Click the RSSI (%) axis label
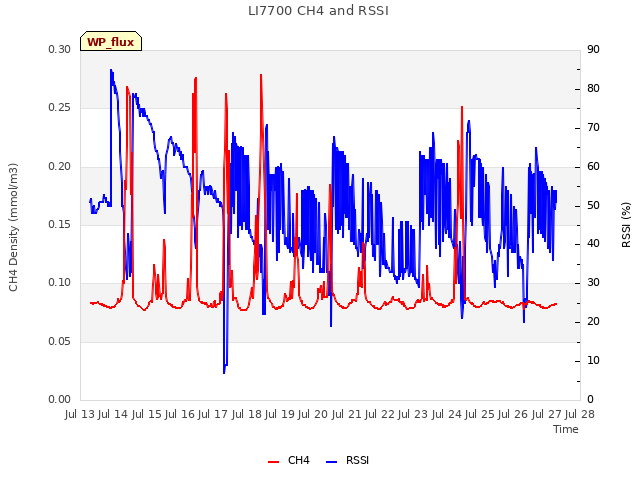Image resolution: width=640 pixels, height=480 pixels. coord(626,225)
